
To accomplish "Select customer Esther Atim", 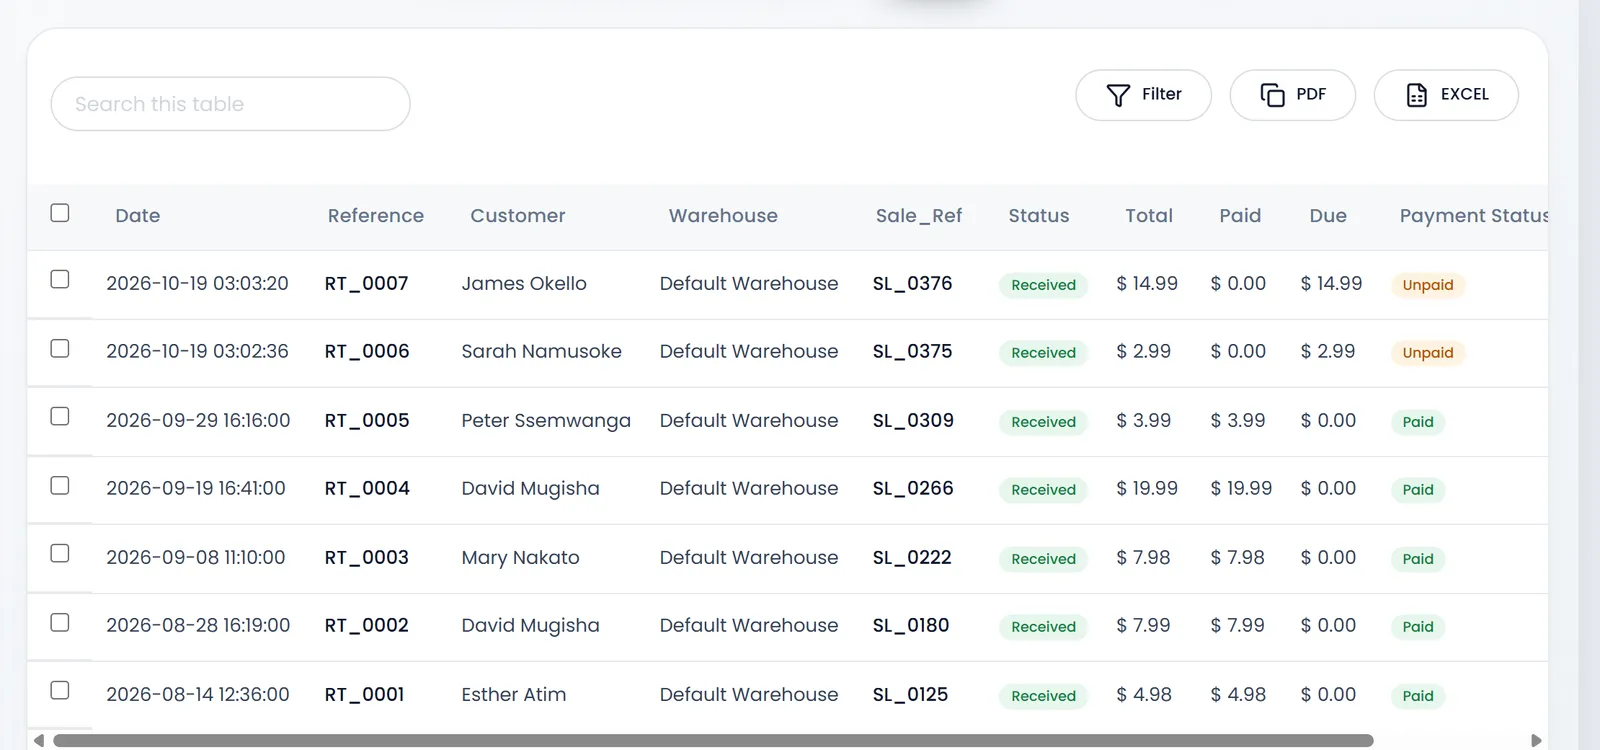I will pyautogui.click(x=514, y=695).
